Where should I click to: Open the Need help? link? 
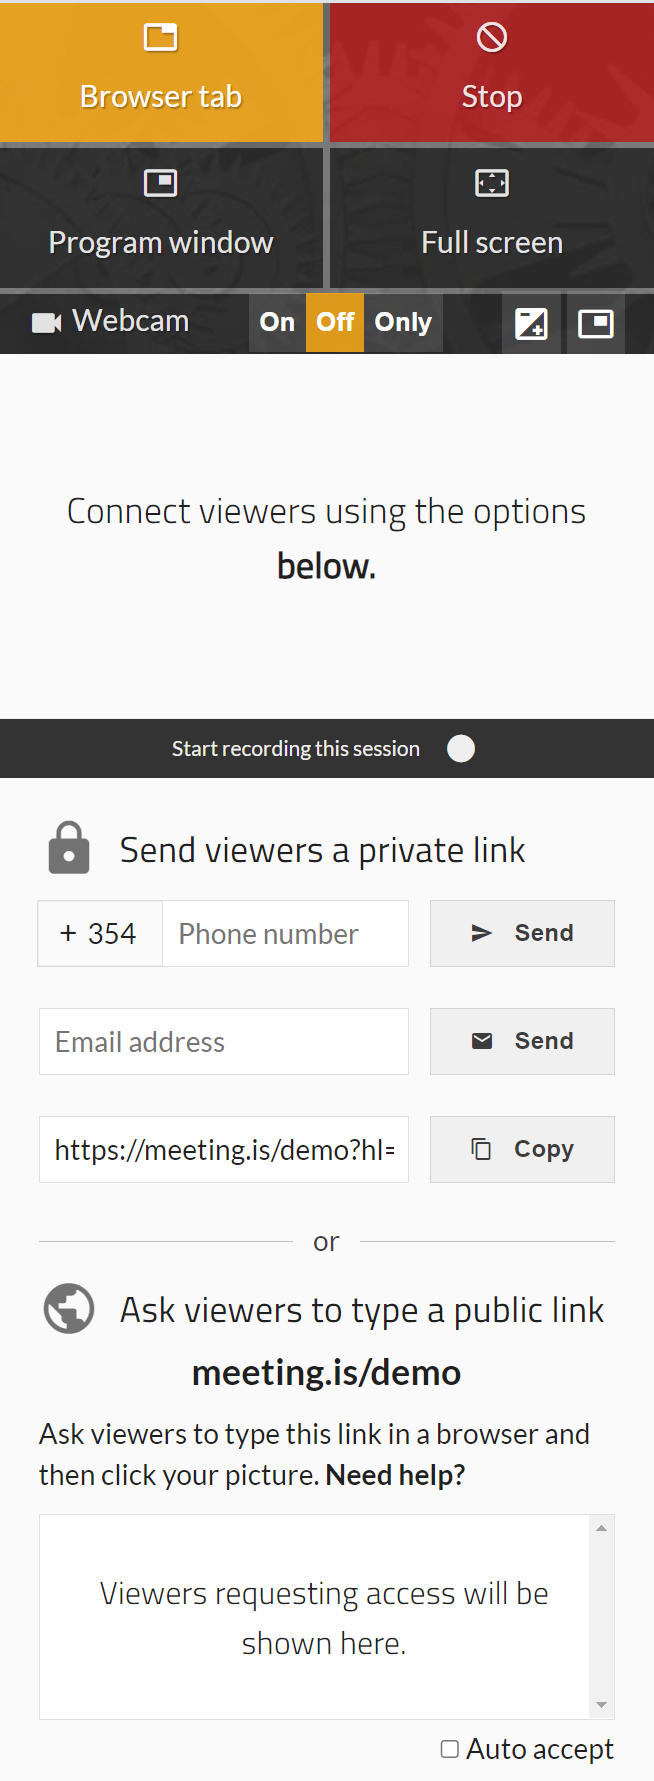(x=396, y=1475)
